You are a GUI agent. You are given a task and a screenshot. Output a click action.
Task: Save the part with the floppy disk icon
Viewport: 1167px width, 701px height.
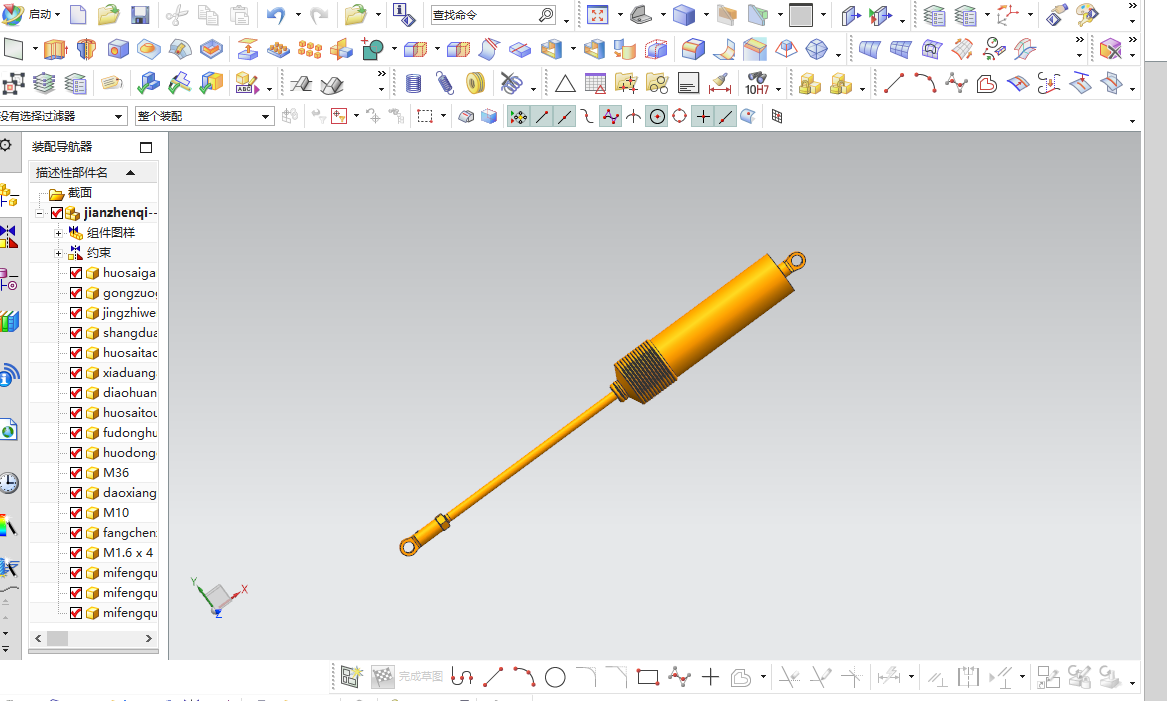click(140, 14)
